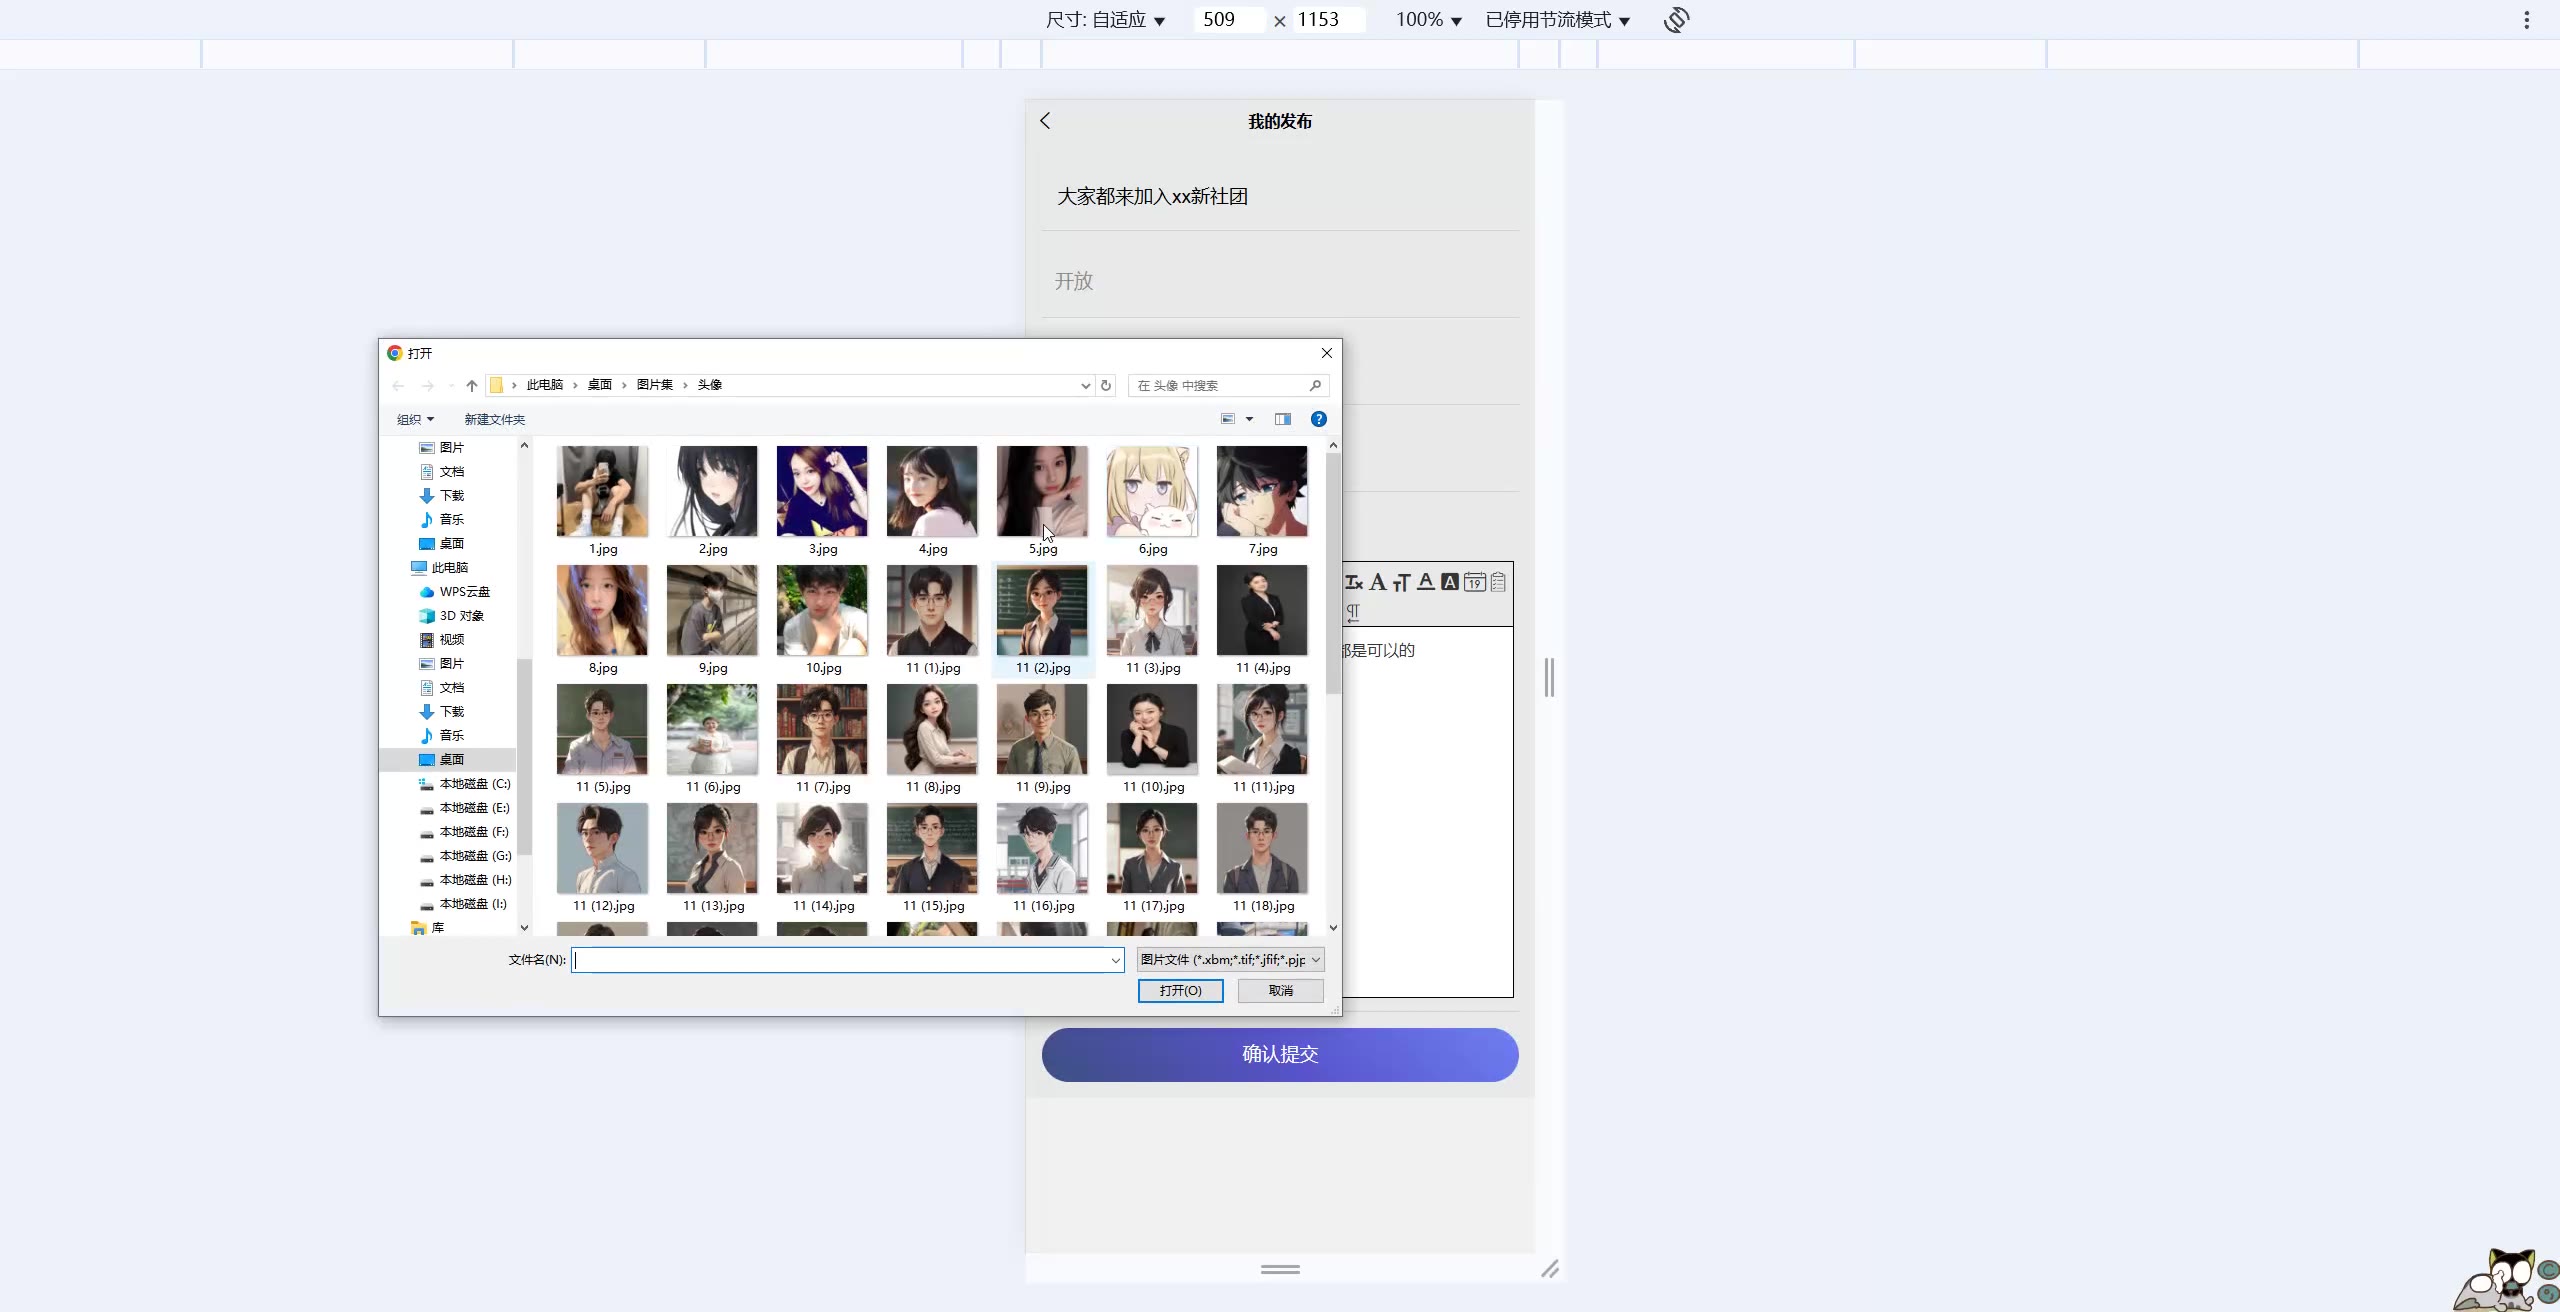Click the rotate device icon in toolbar
2560x1312 pixels.
pos(1677,20)
